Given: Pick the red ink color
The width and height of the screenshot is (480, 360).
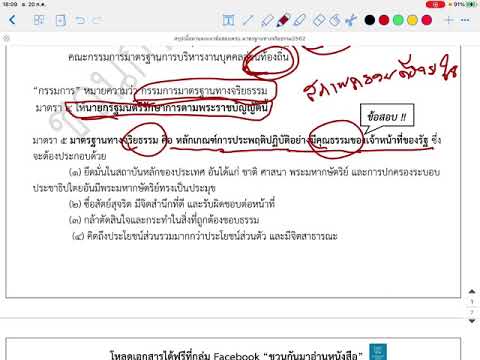Looking at the screenshot, I should click(384, 20).
